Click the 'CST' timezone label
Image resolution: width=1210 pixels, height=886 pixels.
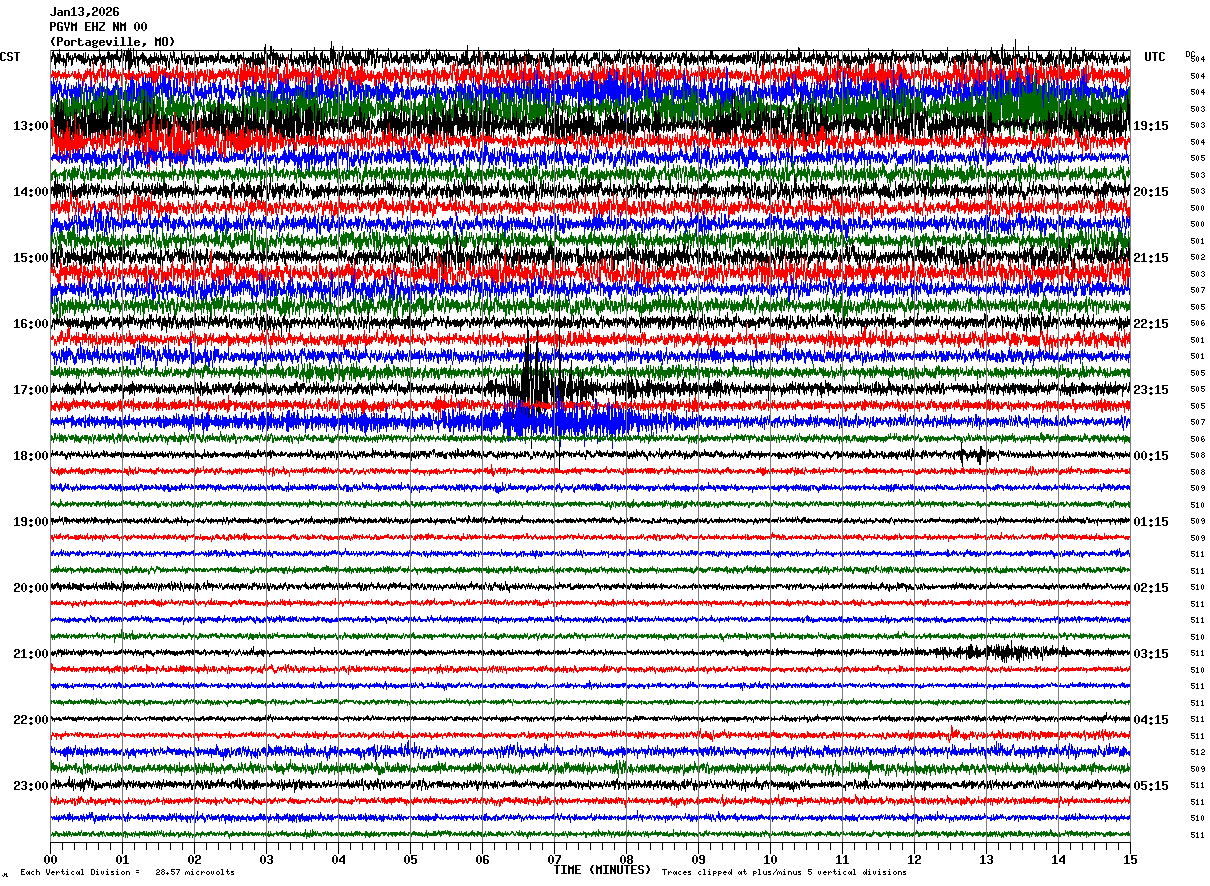pos(10,57)
